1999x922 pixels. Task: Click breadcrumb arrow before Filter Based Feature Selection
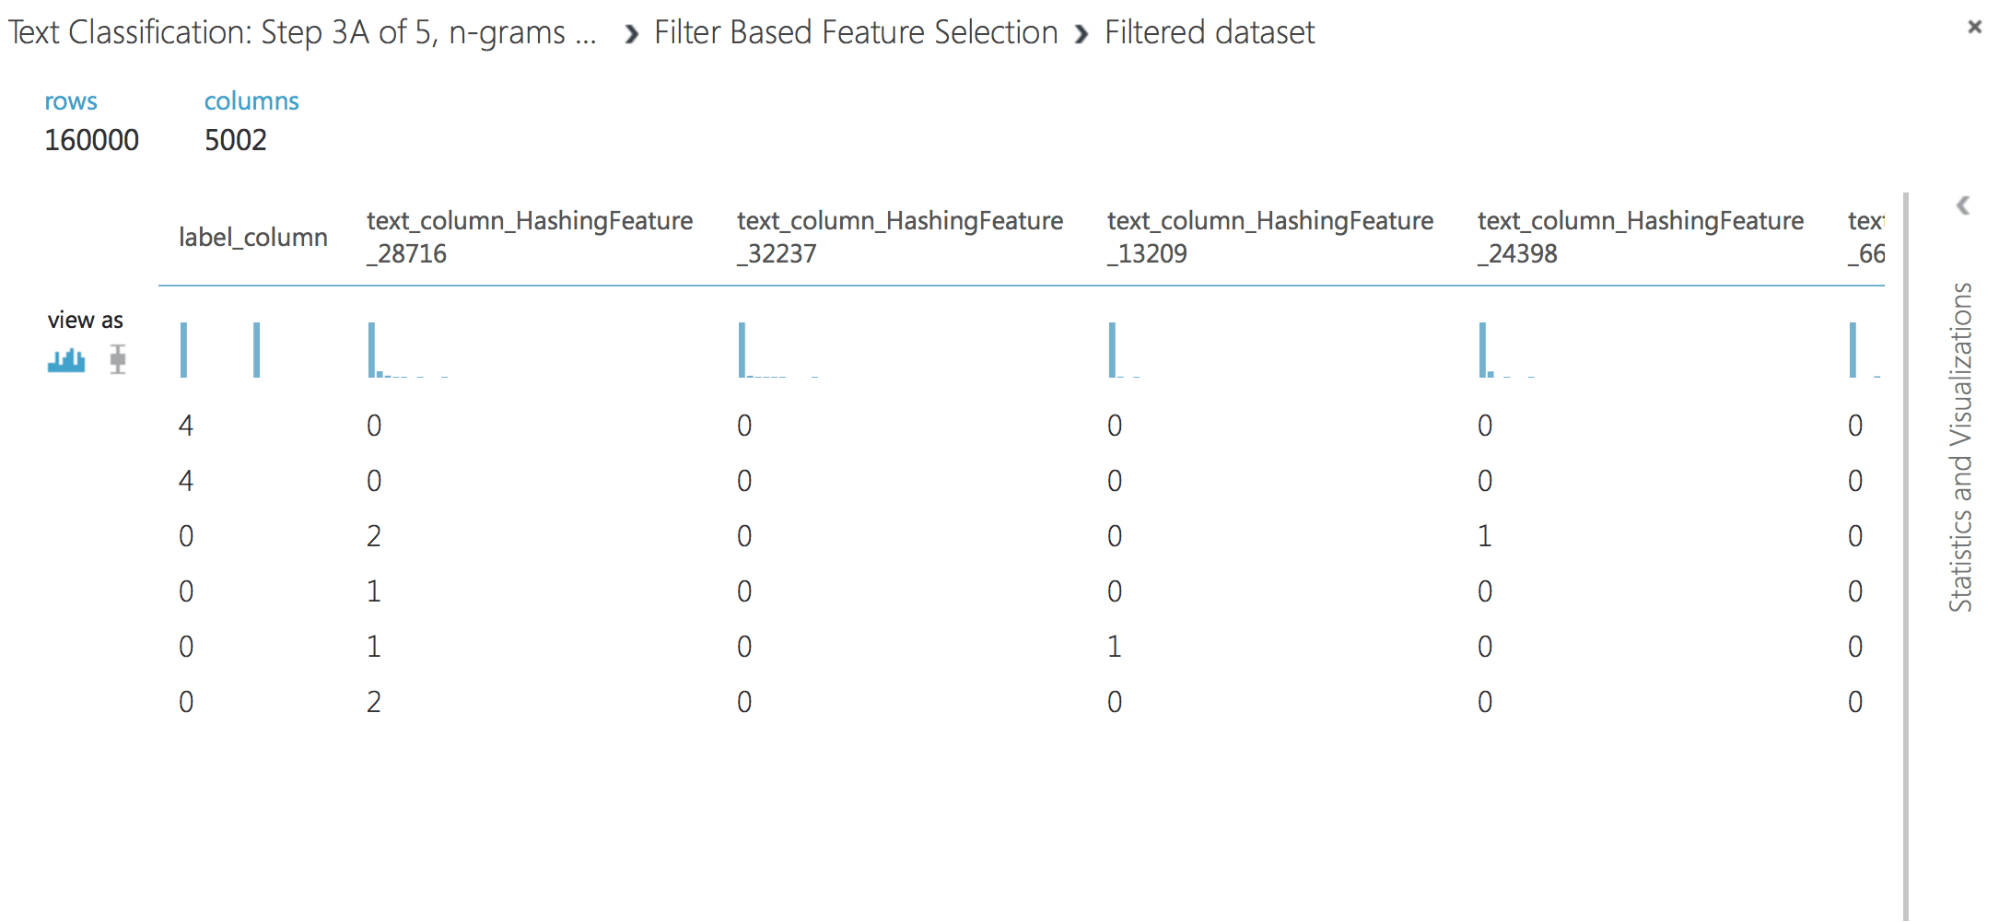pos(631,35)
